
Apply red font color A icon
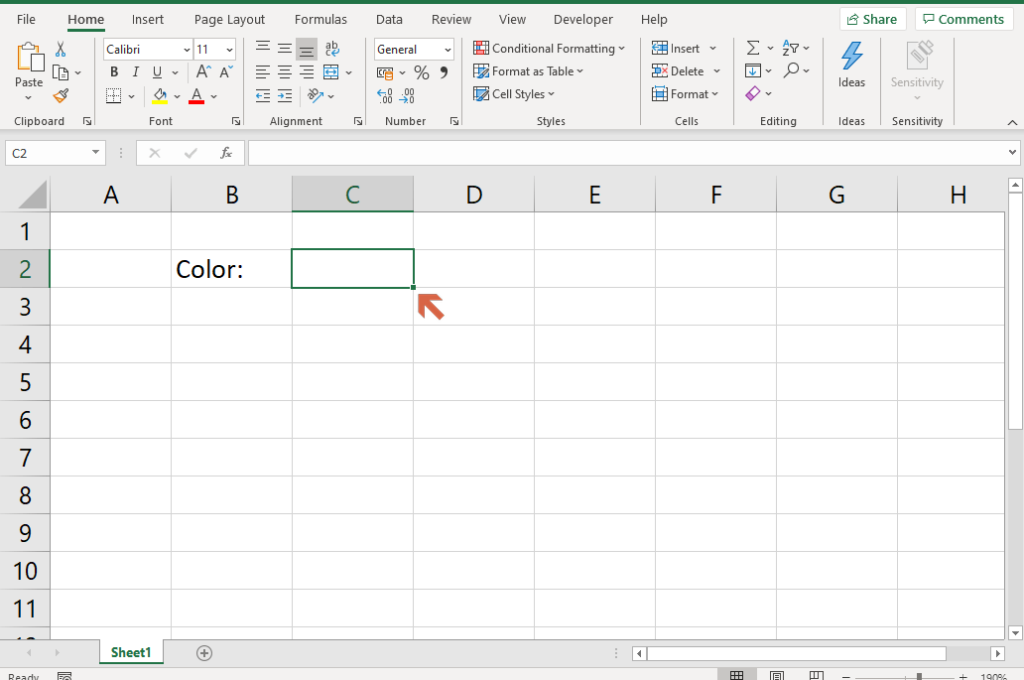[x=197, y=96]
